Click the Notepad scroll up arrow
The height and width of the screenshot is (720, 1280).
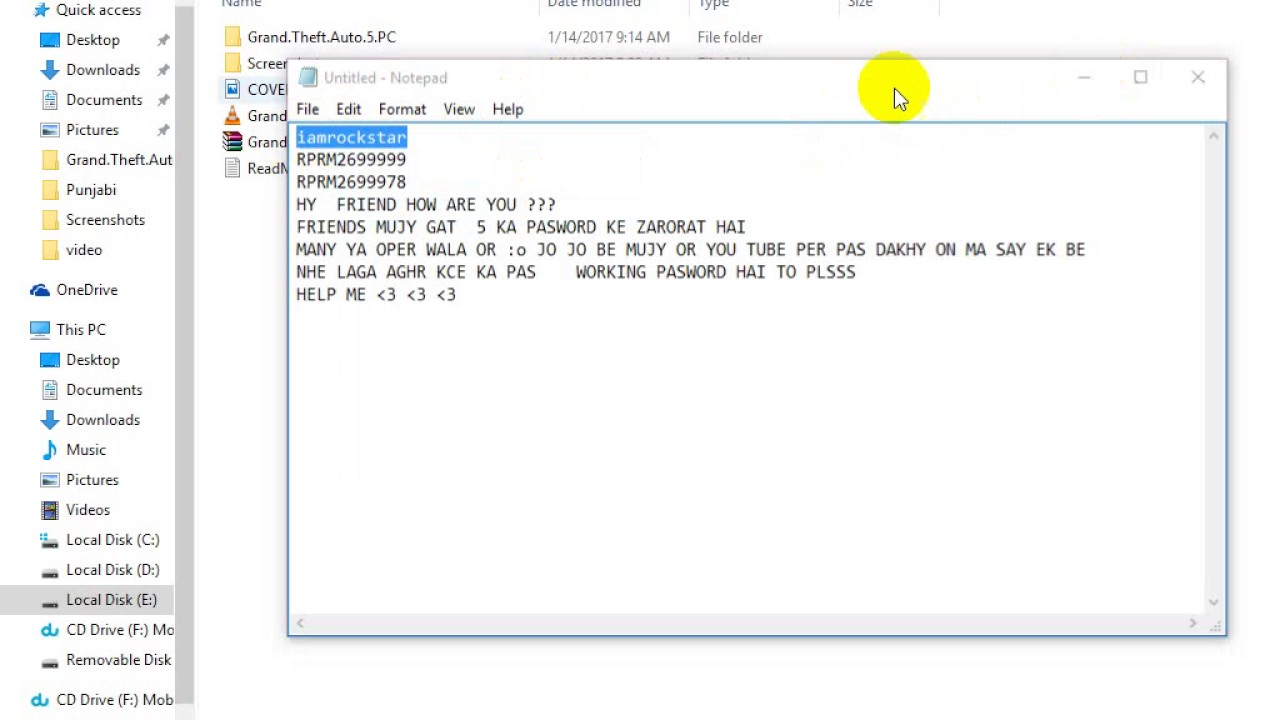click(x=1214, y=136)
